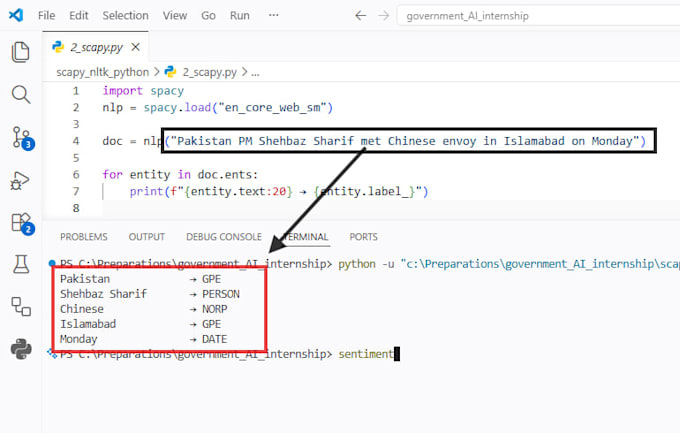Open the Python extension view in activity bar
Screen dimensions: 680x433
pyautogui.click(x=21, y=349)
